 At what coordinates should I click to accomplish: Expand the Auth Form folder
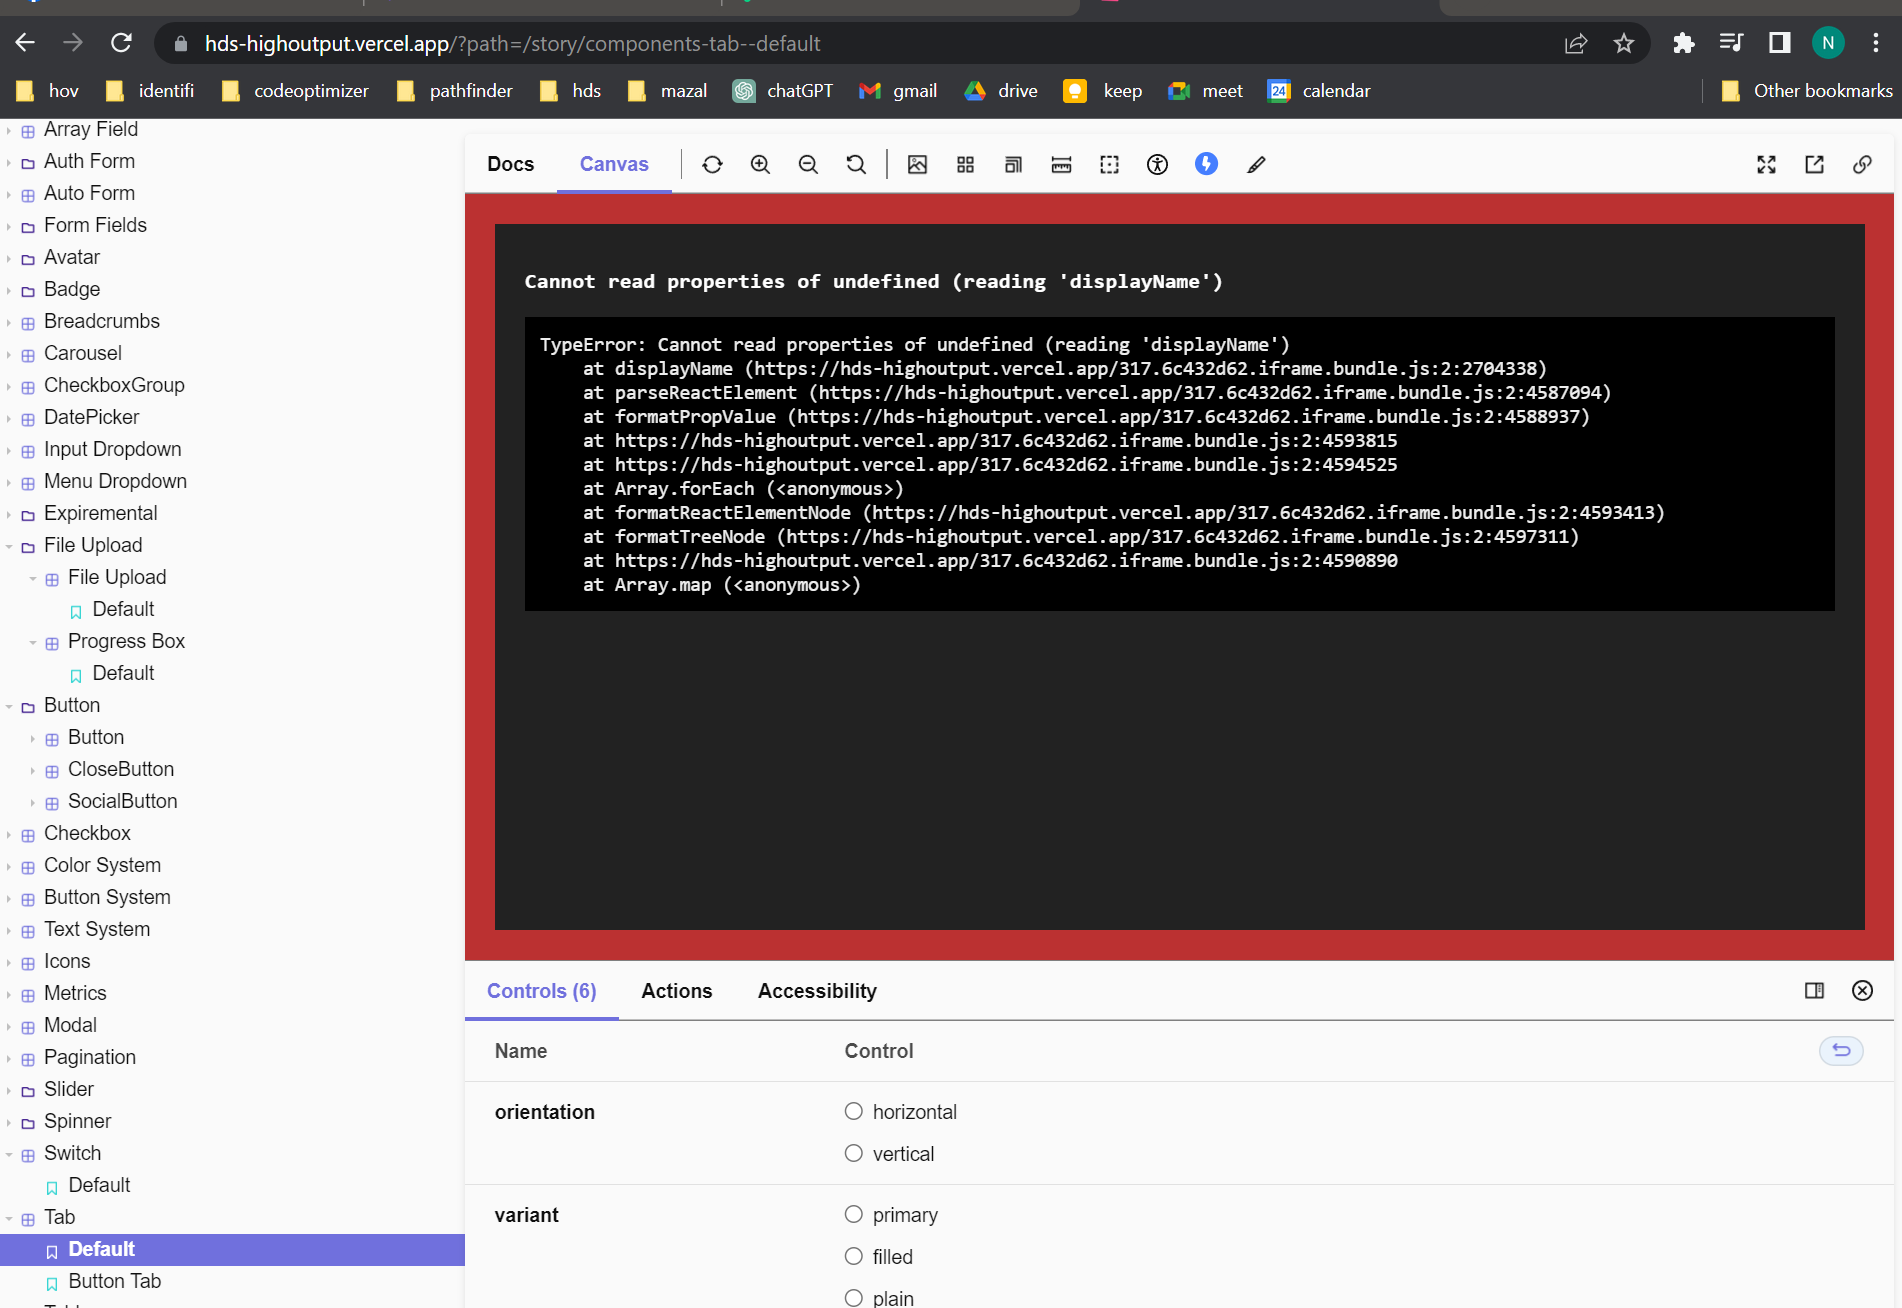point(89,161)
